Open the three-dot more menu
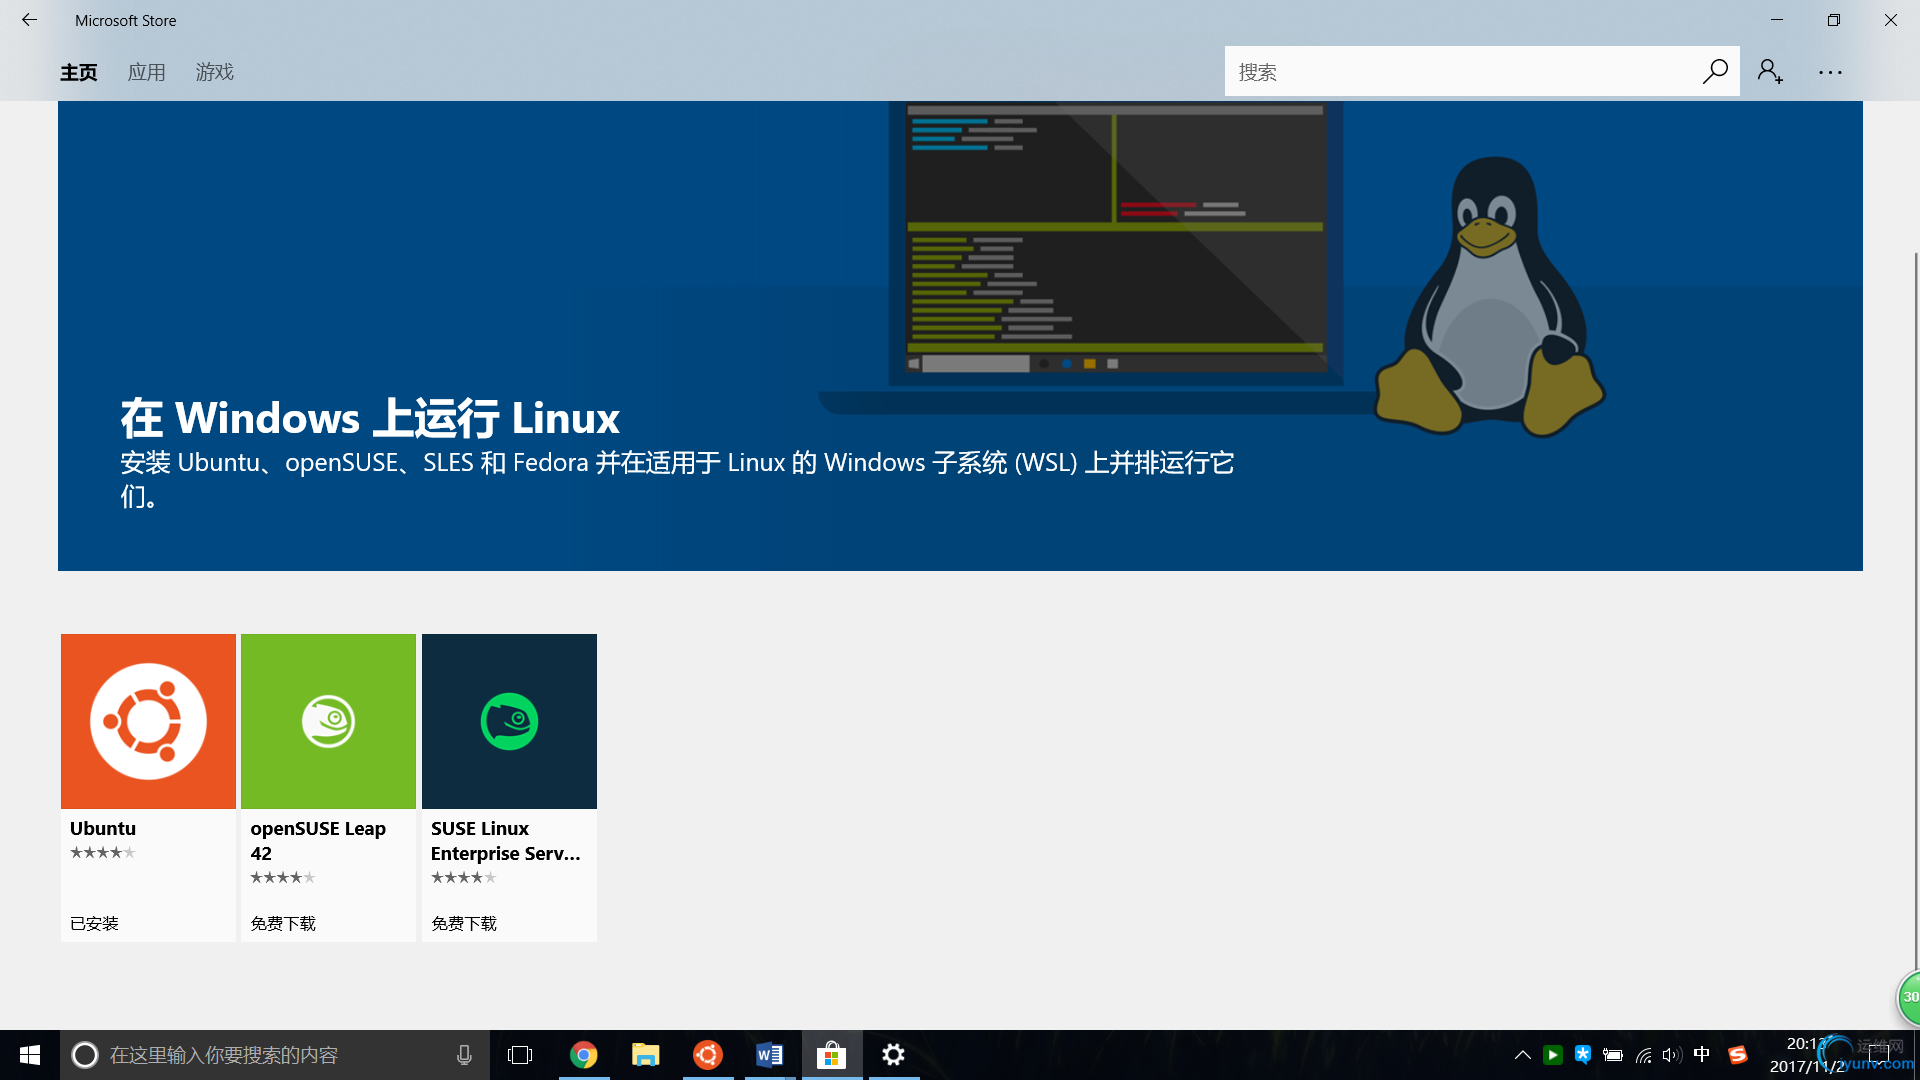 point(1830,72)
